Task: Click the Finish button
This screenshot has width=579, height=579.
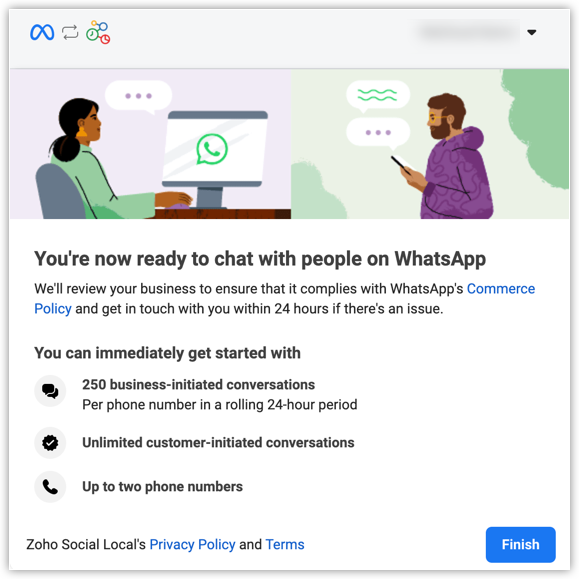Action: (x=521, y=545)
